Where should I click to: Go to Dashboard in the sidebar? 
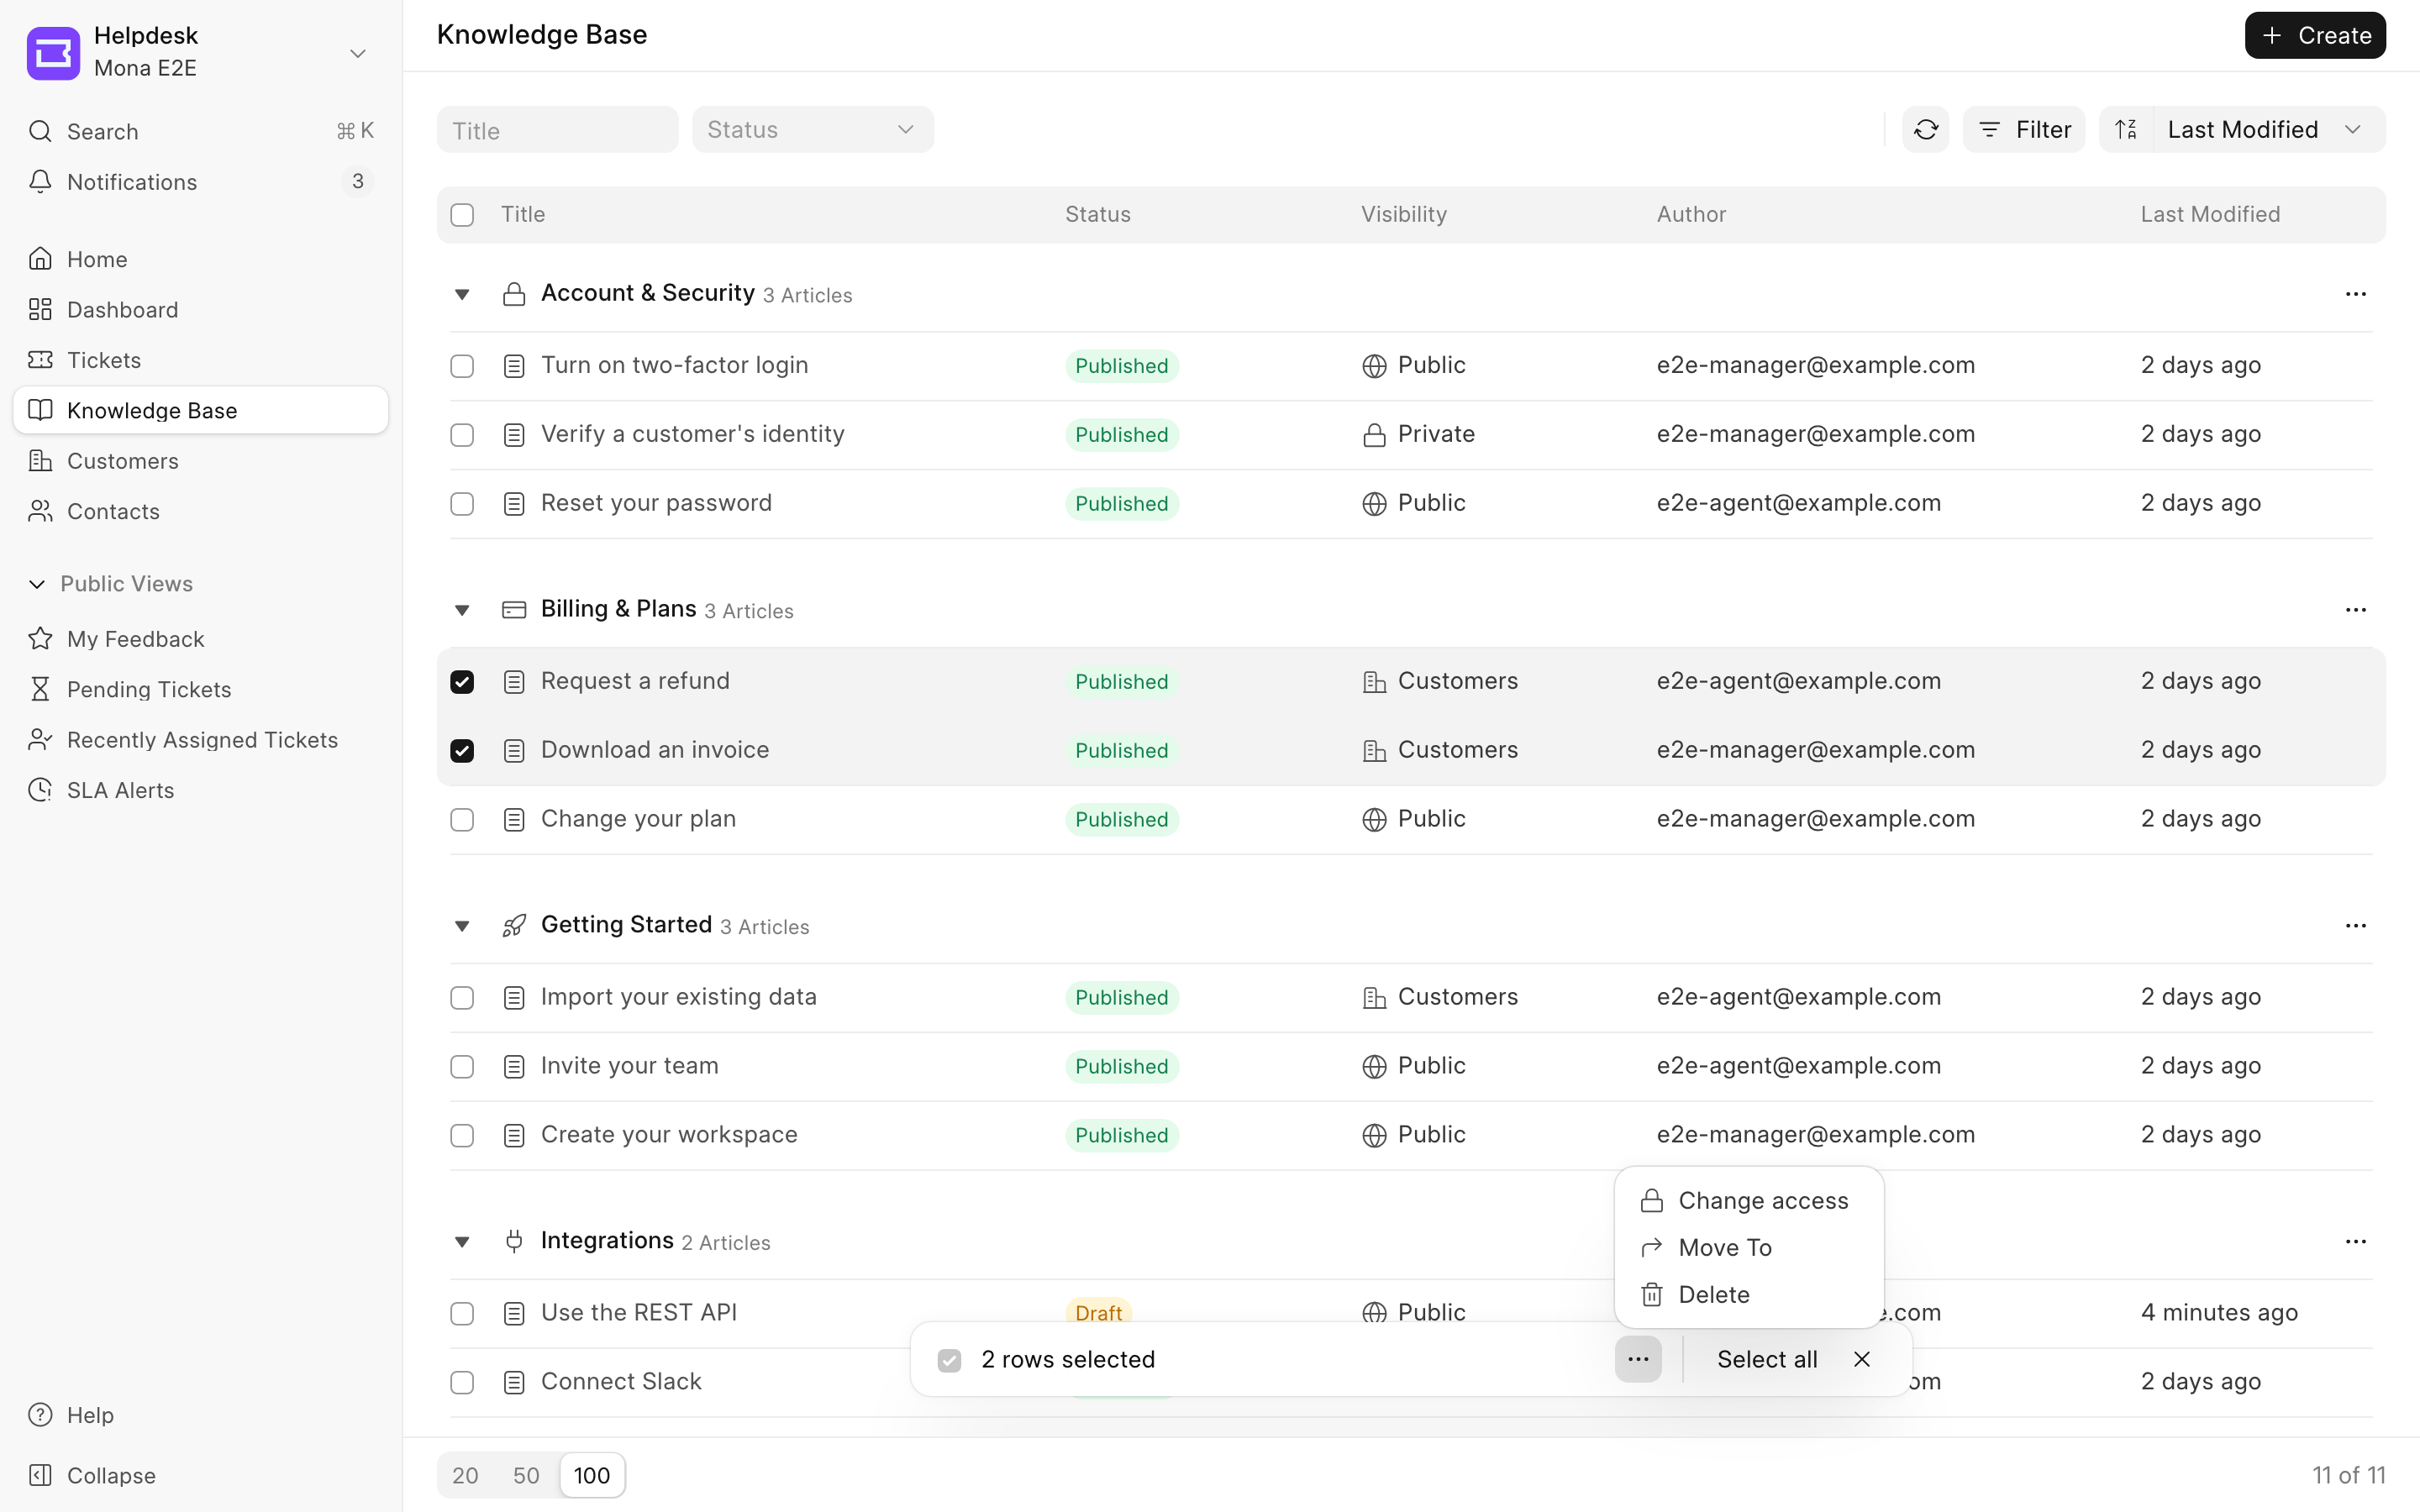point(200,310)
